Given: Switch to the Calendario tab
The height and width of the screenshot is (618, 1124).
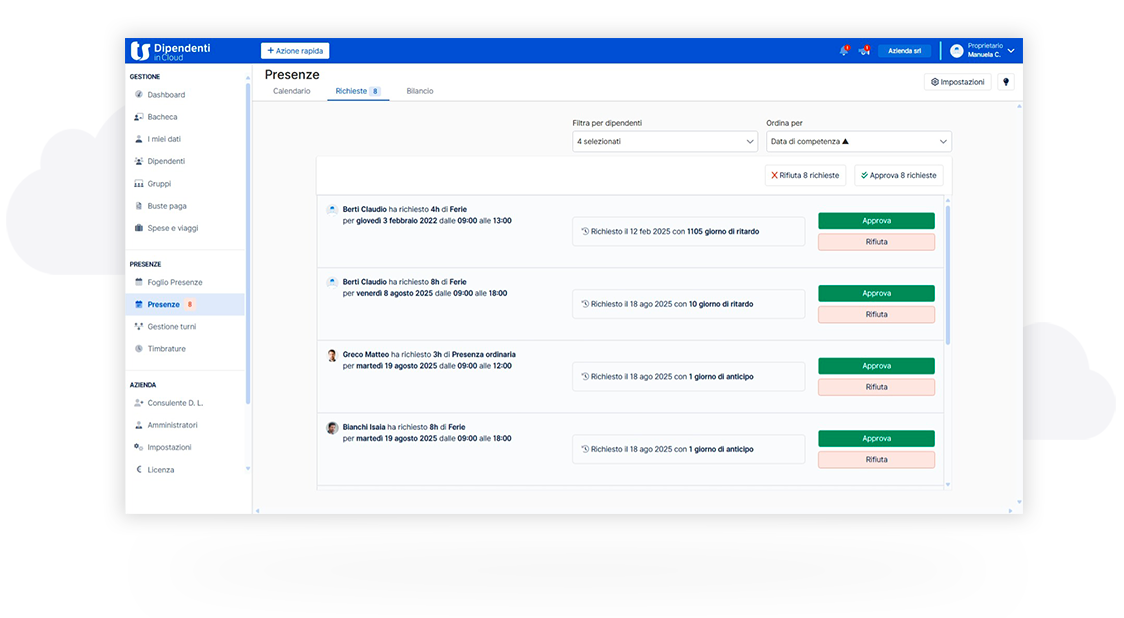Looking at the screenshot, I should click(292, 91).
